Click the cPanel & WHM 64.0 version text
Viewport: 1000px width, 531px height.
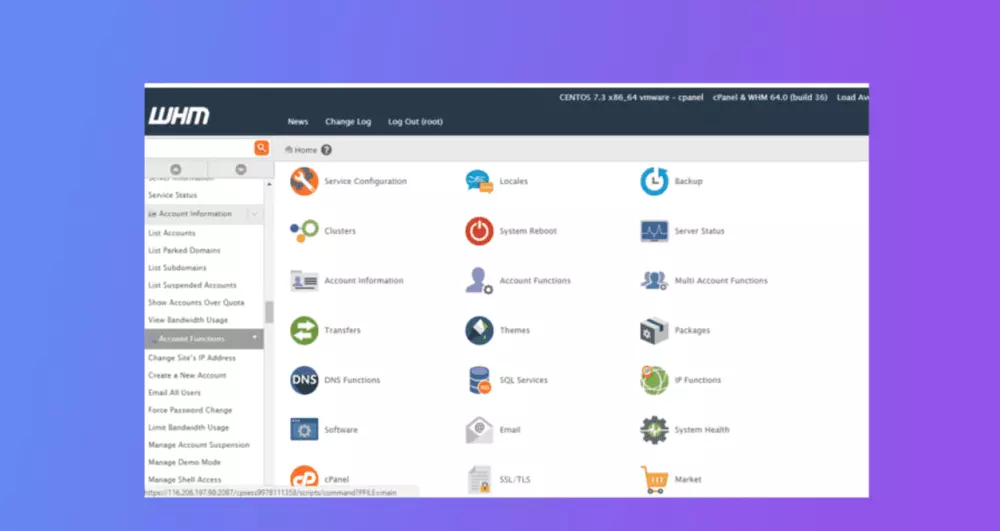point(770,98)
